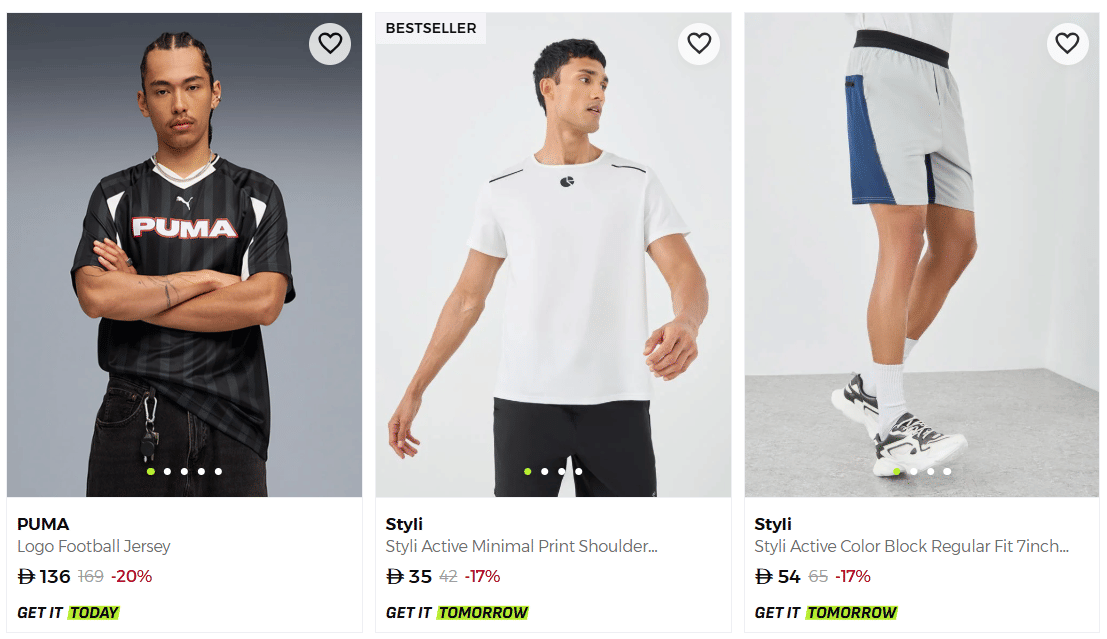This screenshot has width=1107, height=639.
Task: Click the Get It Today delivery label
Action: click(x=68, y=612)
